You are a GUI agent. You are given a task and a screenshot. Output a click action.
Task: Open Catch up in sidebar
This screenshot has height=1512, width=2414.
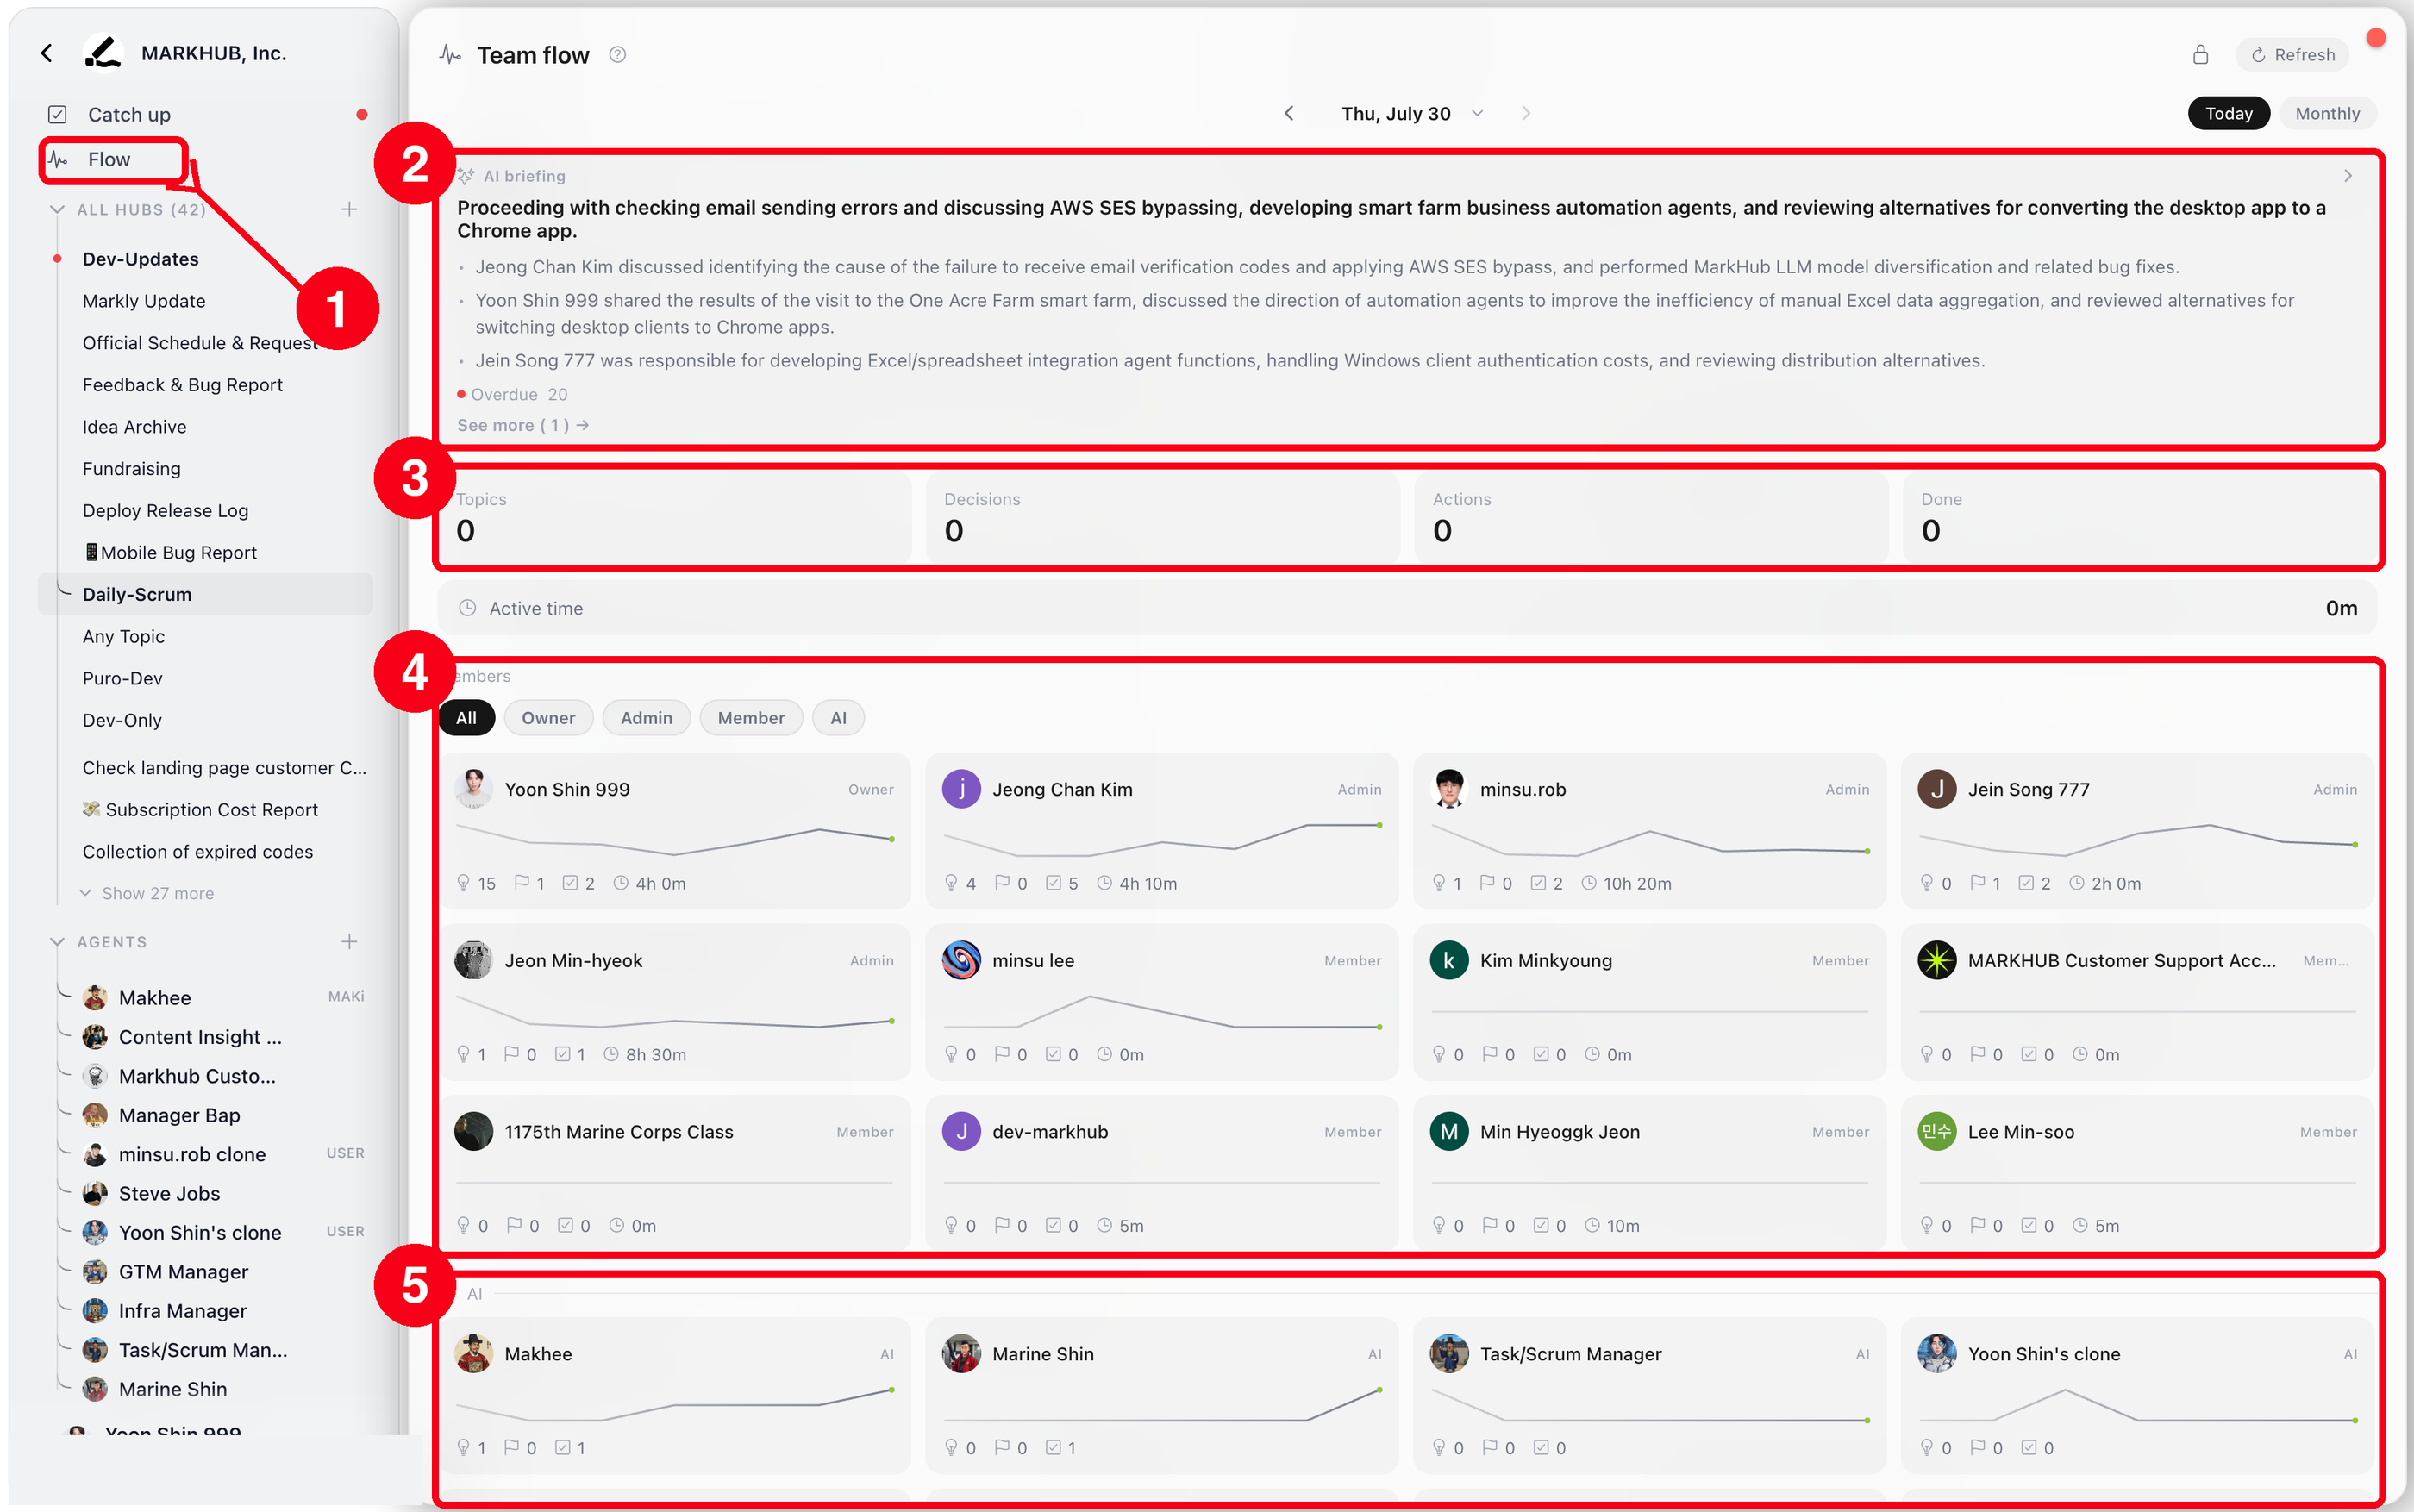point(129,114)
